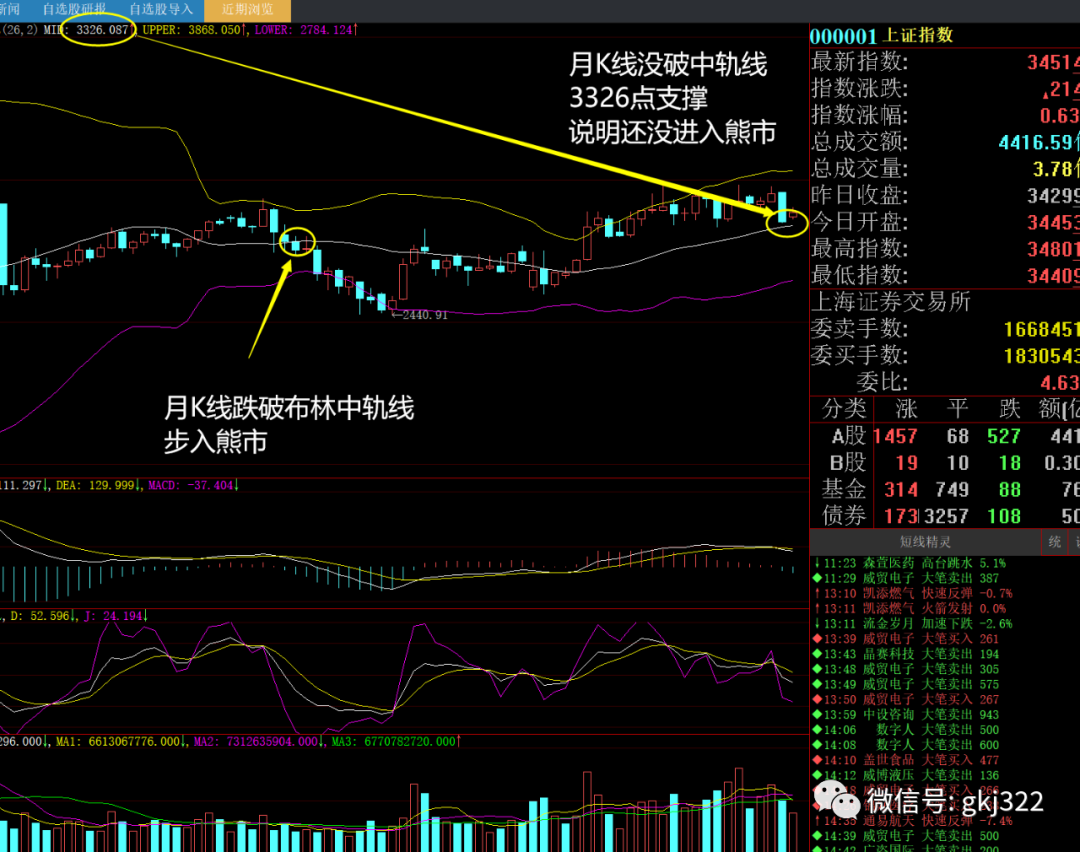The image size is (1080, 852).
Task: Open the 14:12 威博液压 大笔卖出 alert
Action: coord(907,776)
